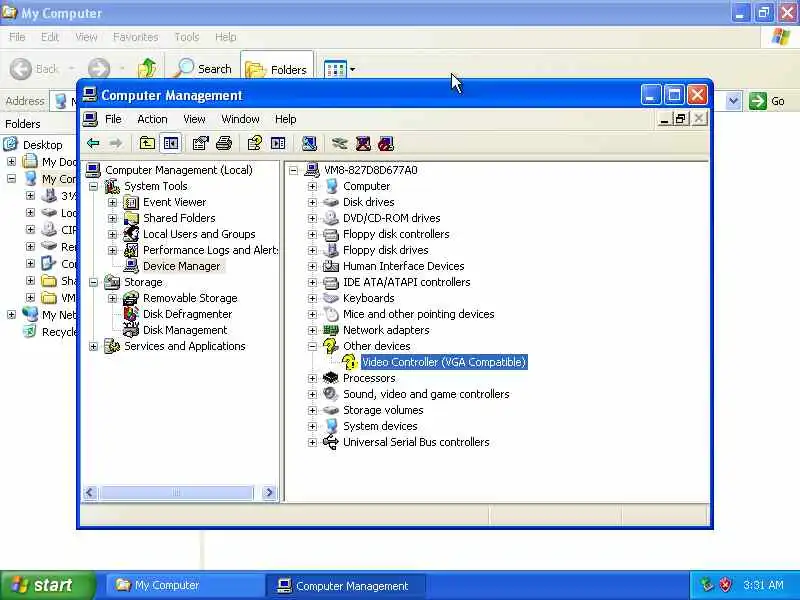The image size is (800, 600).
Task: Click Folders button in My Computer toolbar
Action: (277, 68)
